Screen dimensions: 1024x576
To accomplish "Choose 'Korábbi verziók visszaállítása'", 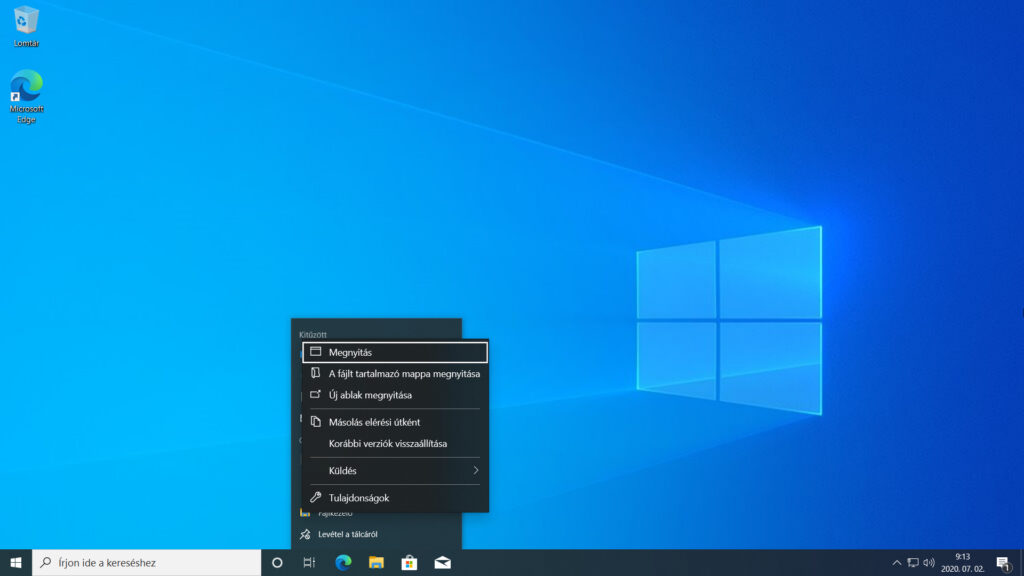I will (395, 443).
